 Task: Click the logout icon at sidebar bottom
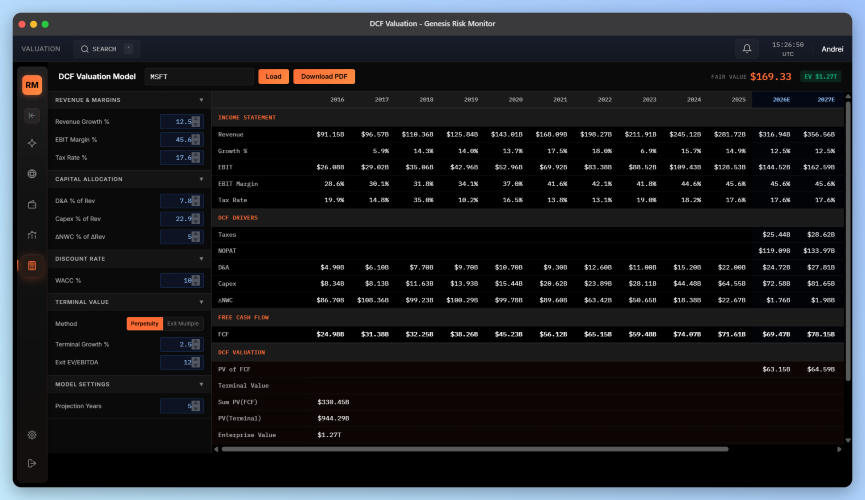(x=32, y=463)
